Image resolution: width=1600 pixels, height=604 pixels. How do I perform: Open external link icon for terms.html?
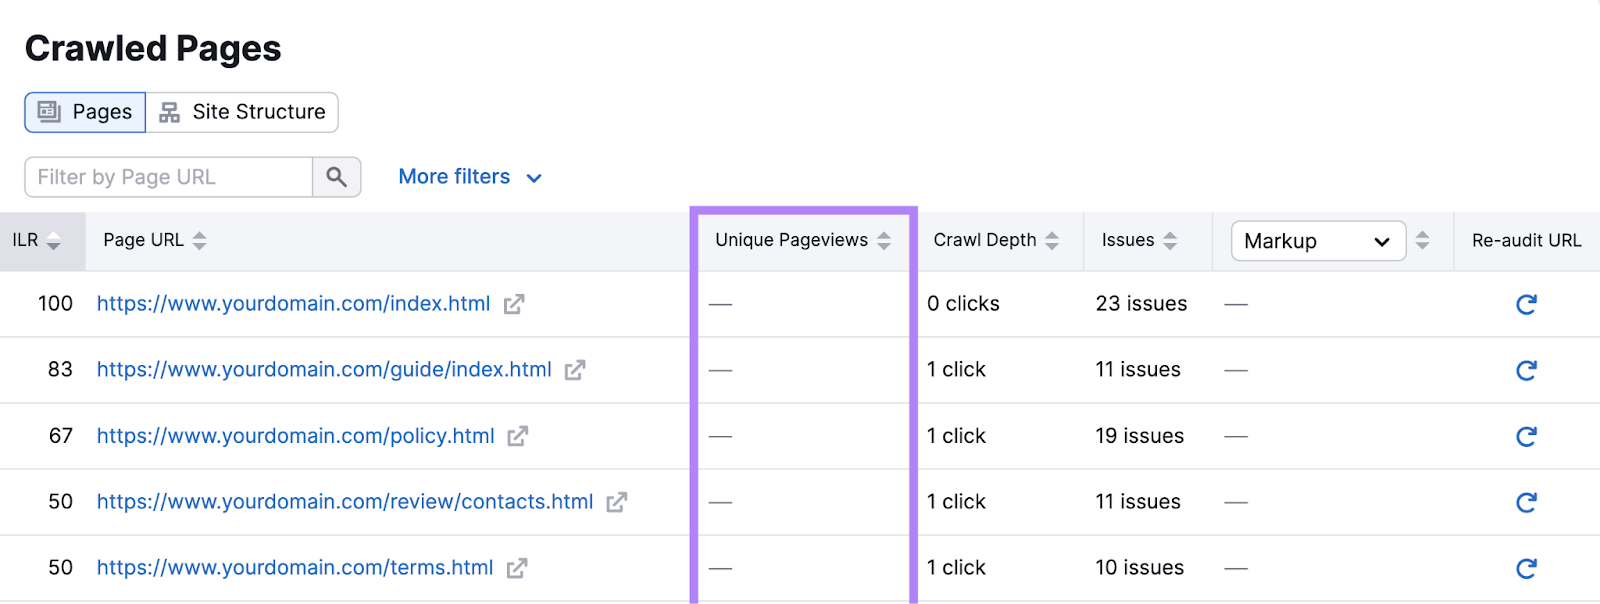(x=516, y=569)
